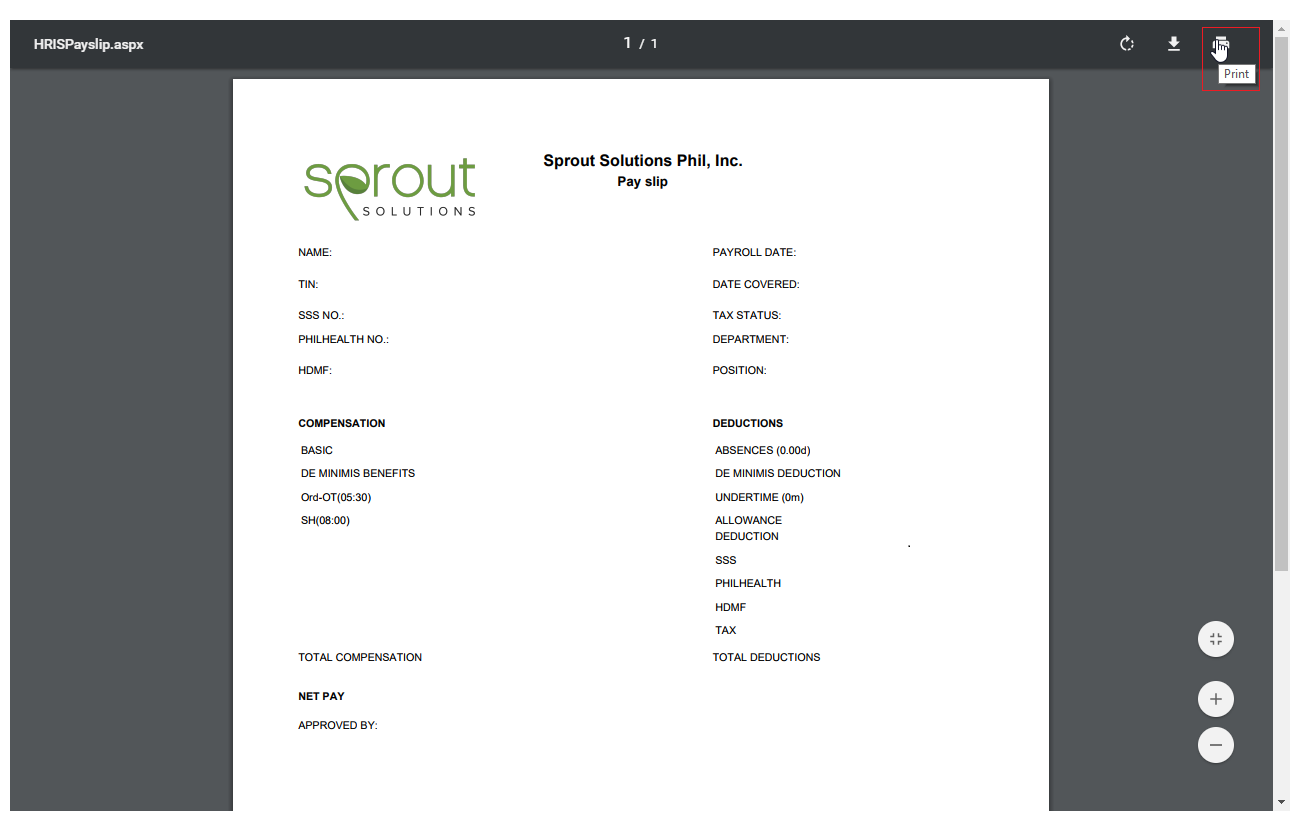This screenshot has width=1302, height=831.
Task: Click the PAYROLL DATE: label
Action: click(x=754, y=253)
